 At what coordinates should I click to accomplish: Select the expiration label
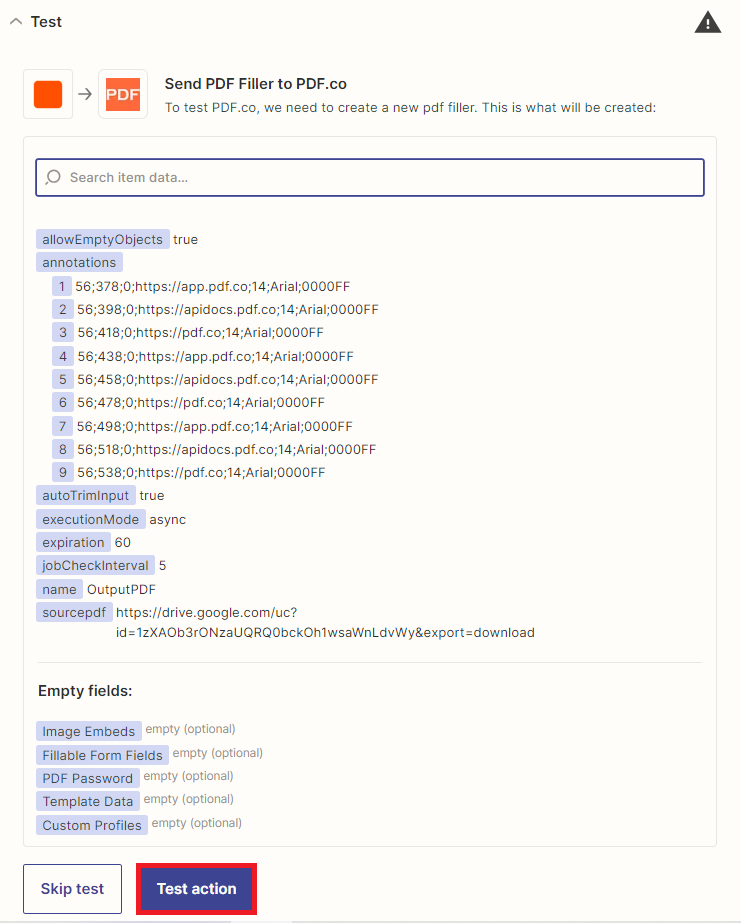tap(74, 542)
